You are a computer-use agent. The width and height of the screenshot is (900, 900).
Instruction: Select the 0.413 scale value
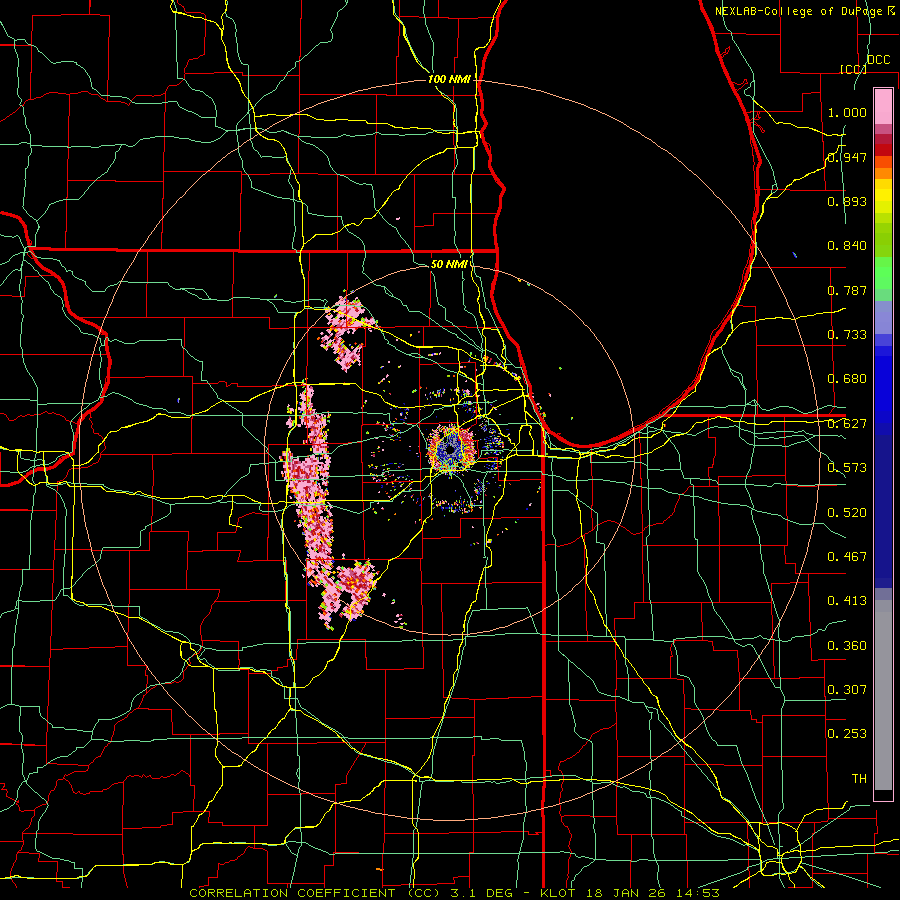point(847,601)
